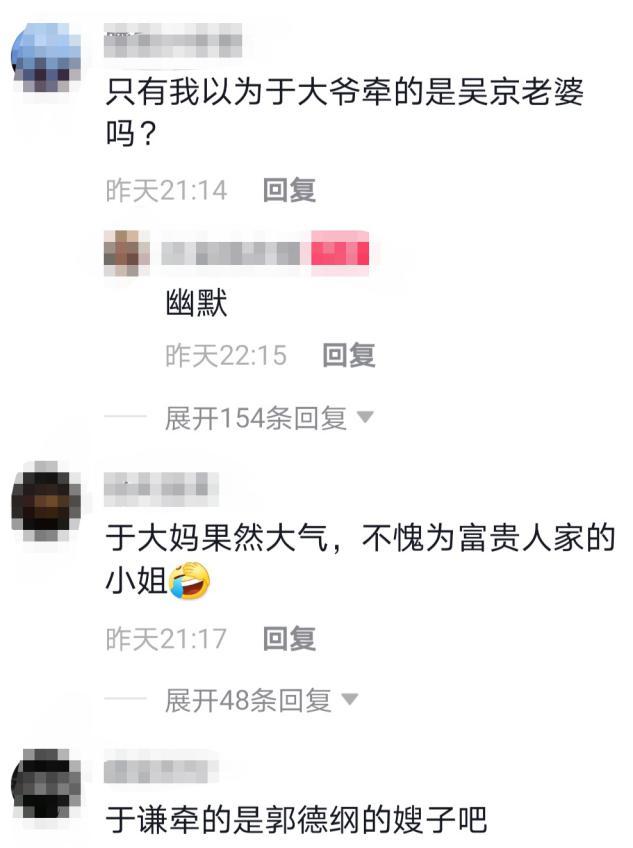Select the comment text 只有我以为于大爷牵的是吴京老婆吗
633x848 pixels.
[x=344, y=112]
